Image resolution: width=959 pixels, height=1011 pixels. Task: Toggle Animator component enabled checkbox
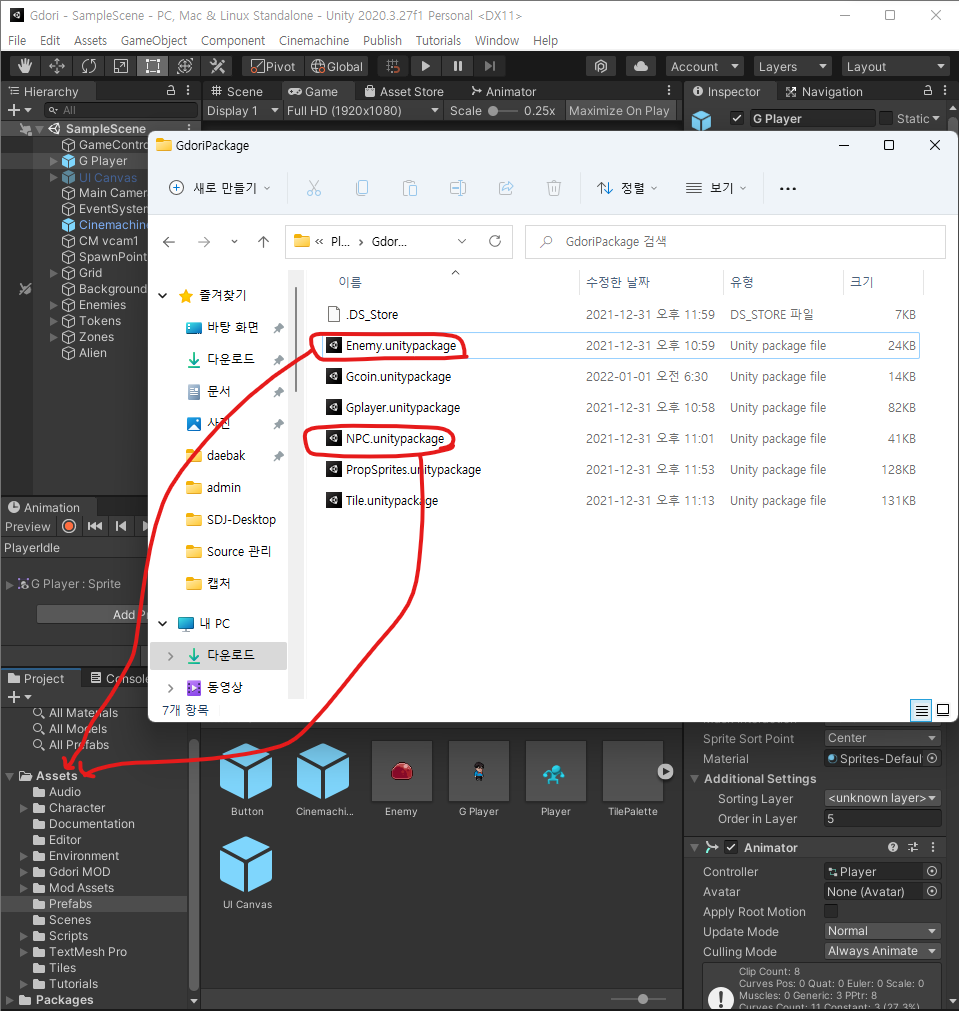[731, 847]
